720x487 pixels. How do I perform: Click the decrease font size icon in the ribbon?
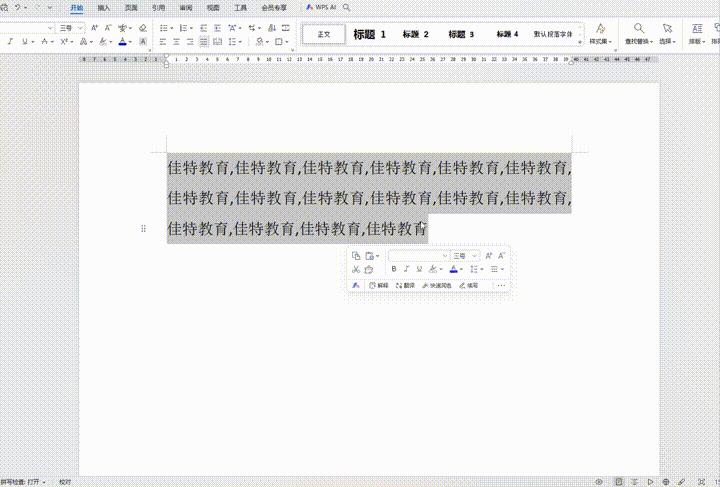coord(108,28)
